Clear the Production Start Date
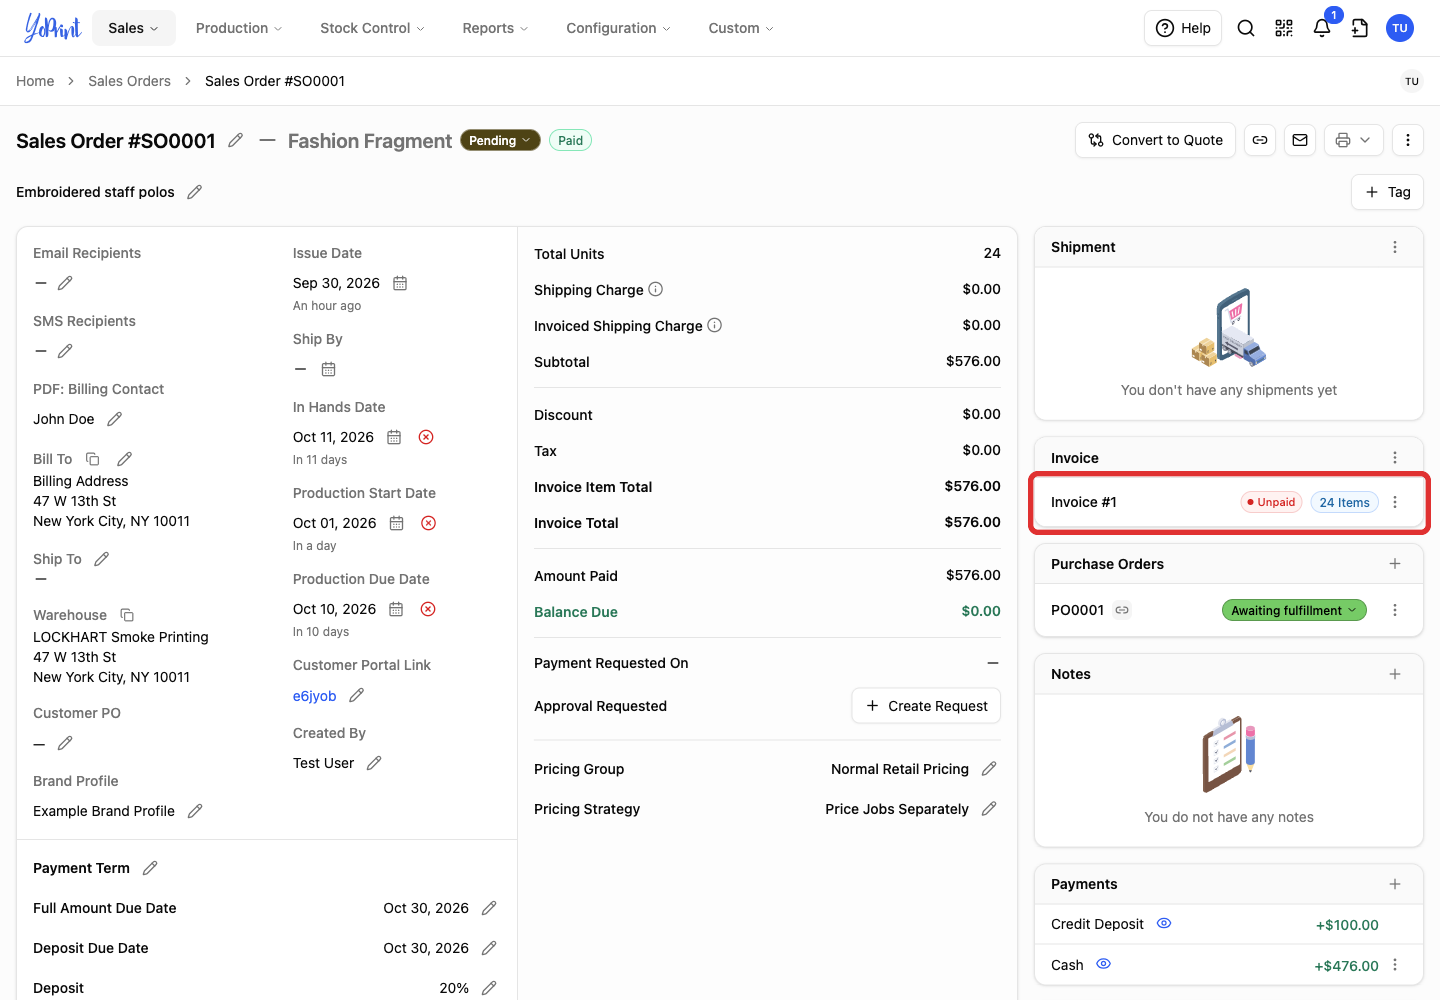The height and width of the screenshot is (1000, 1440). click(x=428, y=523)
